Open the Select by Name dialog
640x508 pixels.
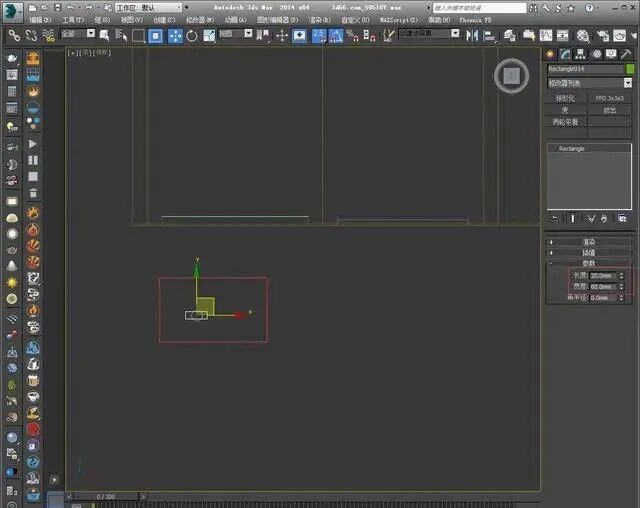(121, 36)
